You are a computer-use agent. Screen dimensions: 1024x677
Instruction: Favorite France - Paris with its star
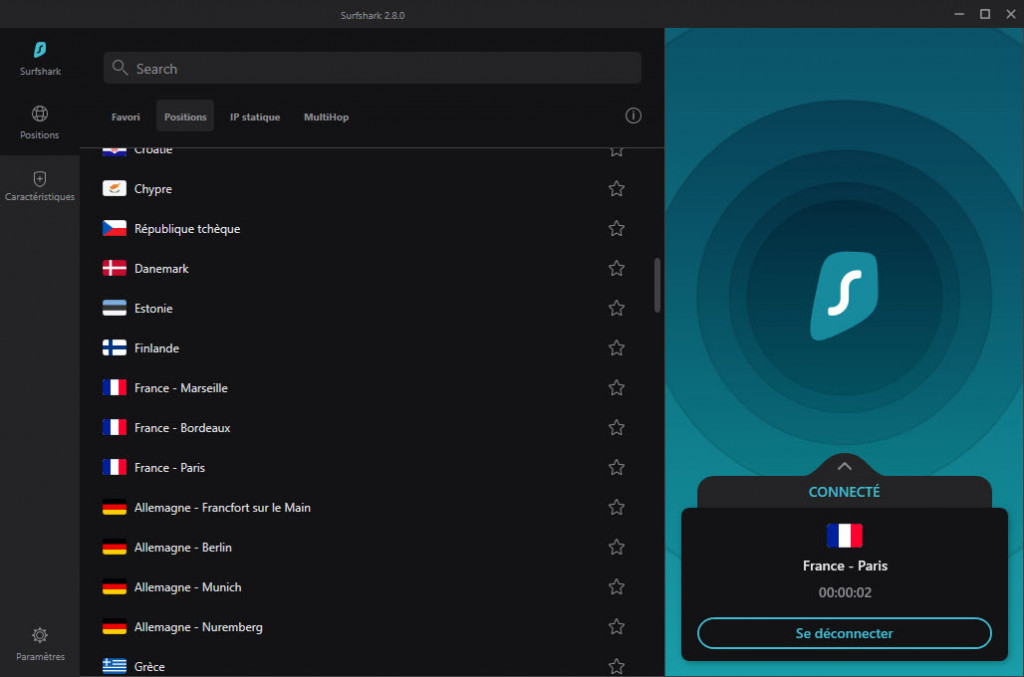pyautogui.click(x=616, y=467)
